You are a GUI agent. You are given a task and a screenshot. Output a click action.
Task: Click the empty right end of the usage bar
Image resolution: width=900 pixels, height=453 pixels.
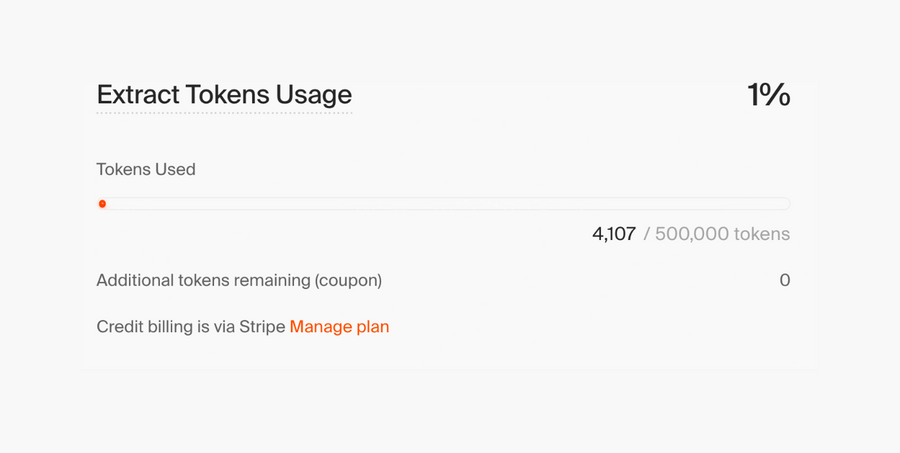770,204
